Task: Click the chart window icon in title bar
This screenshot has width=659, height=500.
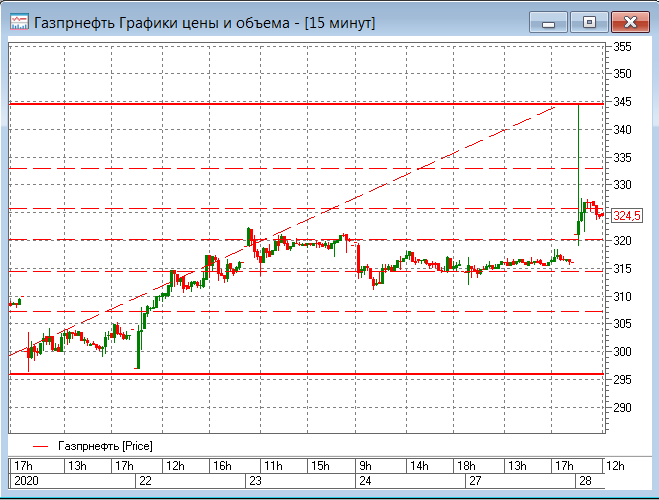Action: tap(19, 21)
